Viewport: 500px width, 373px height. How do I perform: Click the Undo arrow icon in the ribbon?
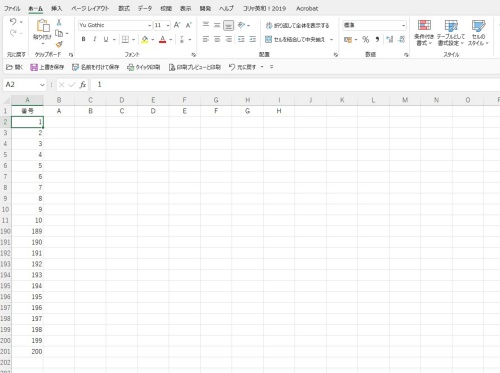click(x=13, y=22)
